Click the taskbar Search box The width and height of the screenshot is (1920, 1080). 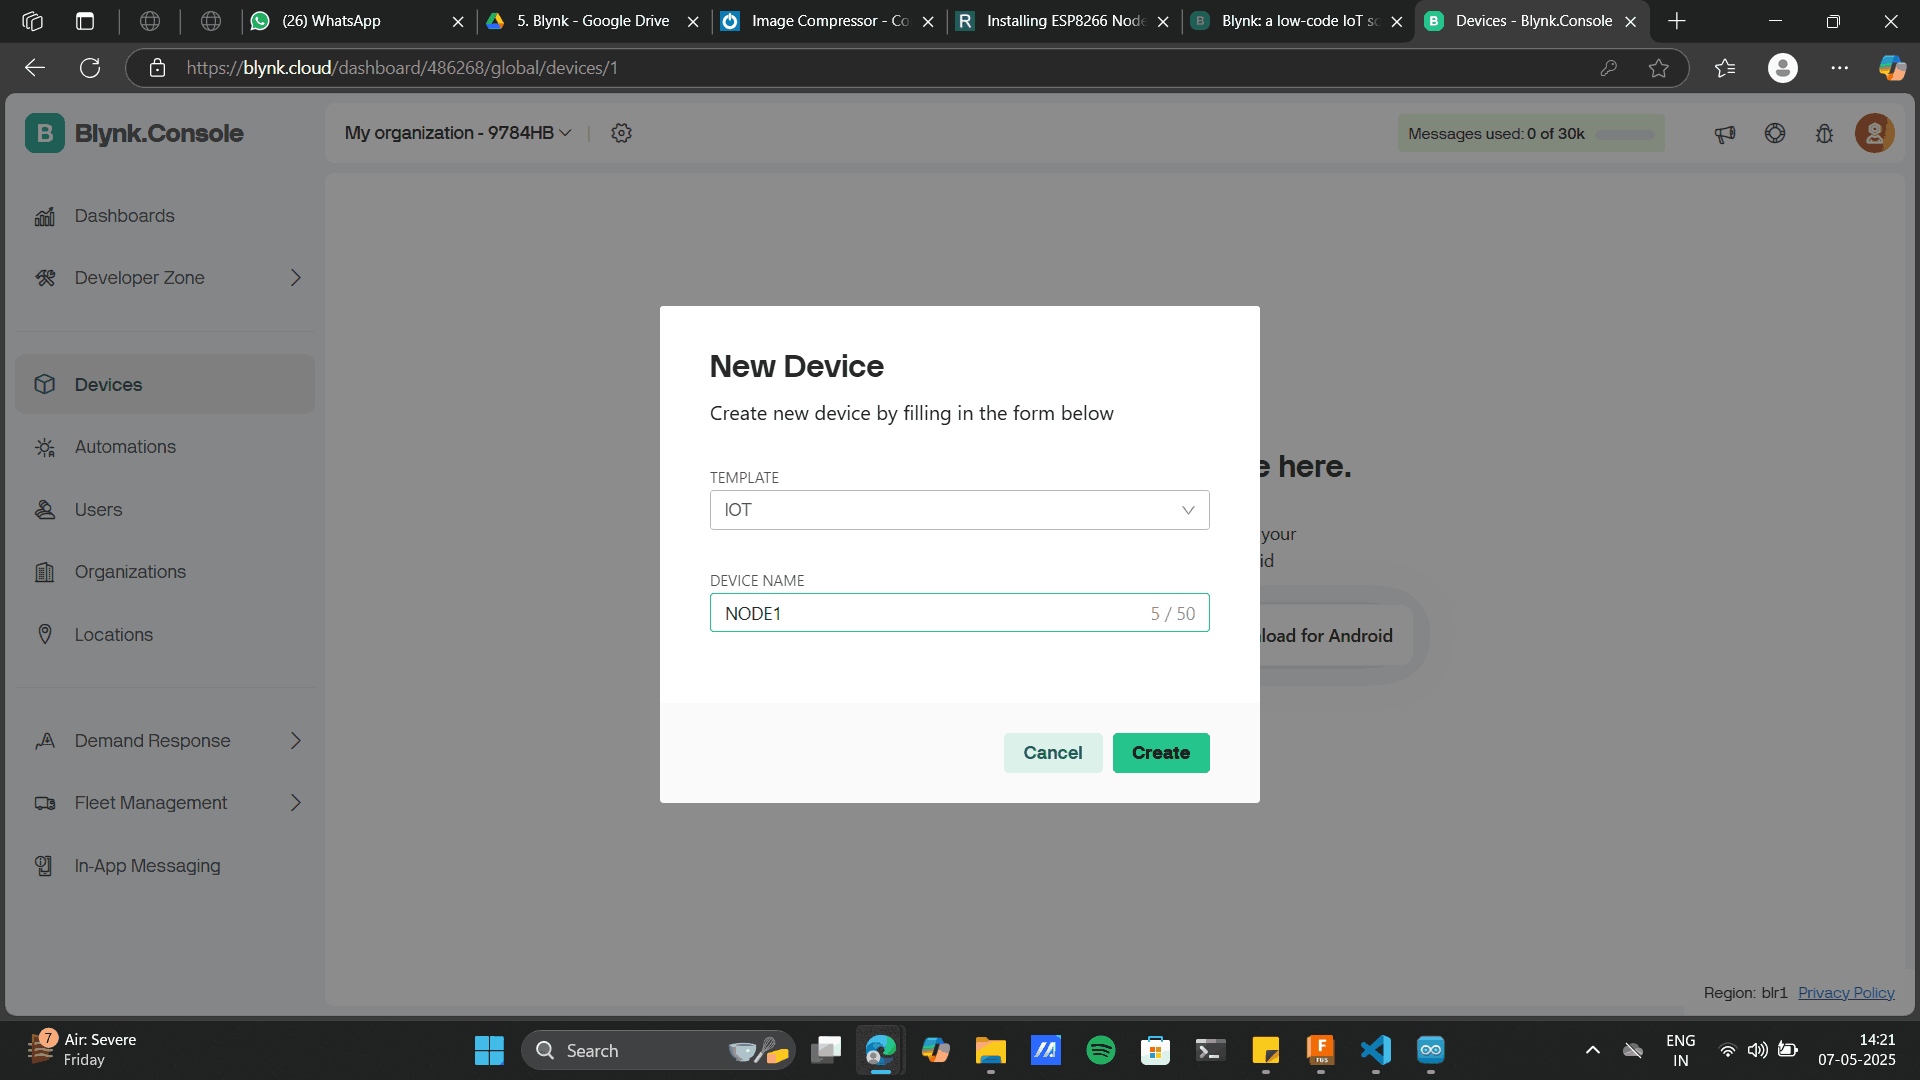pyautogui.click(x=658, y=1050)
